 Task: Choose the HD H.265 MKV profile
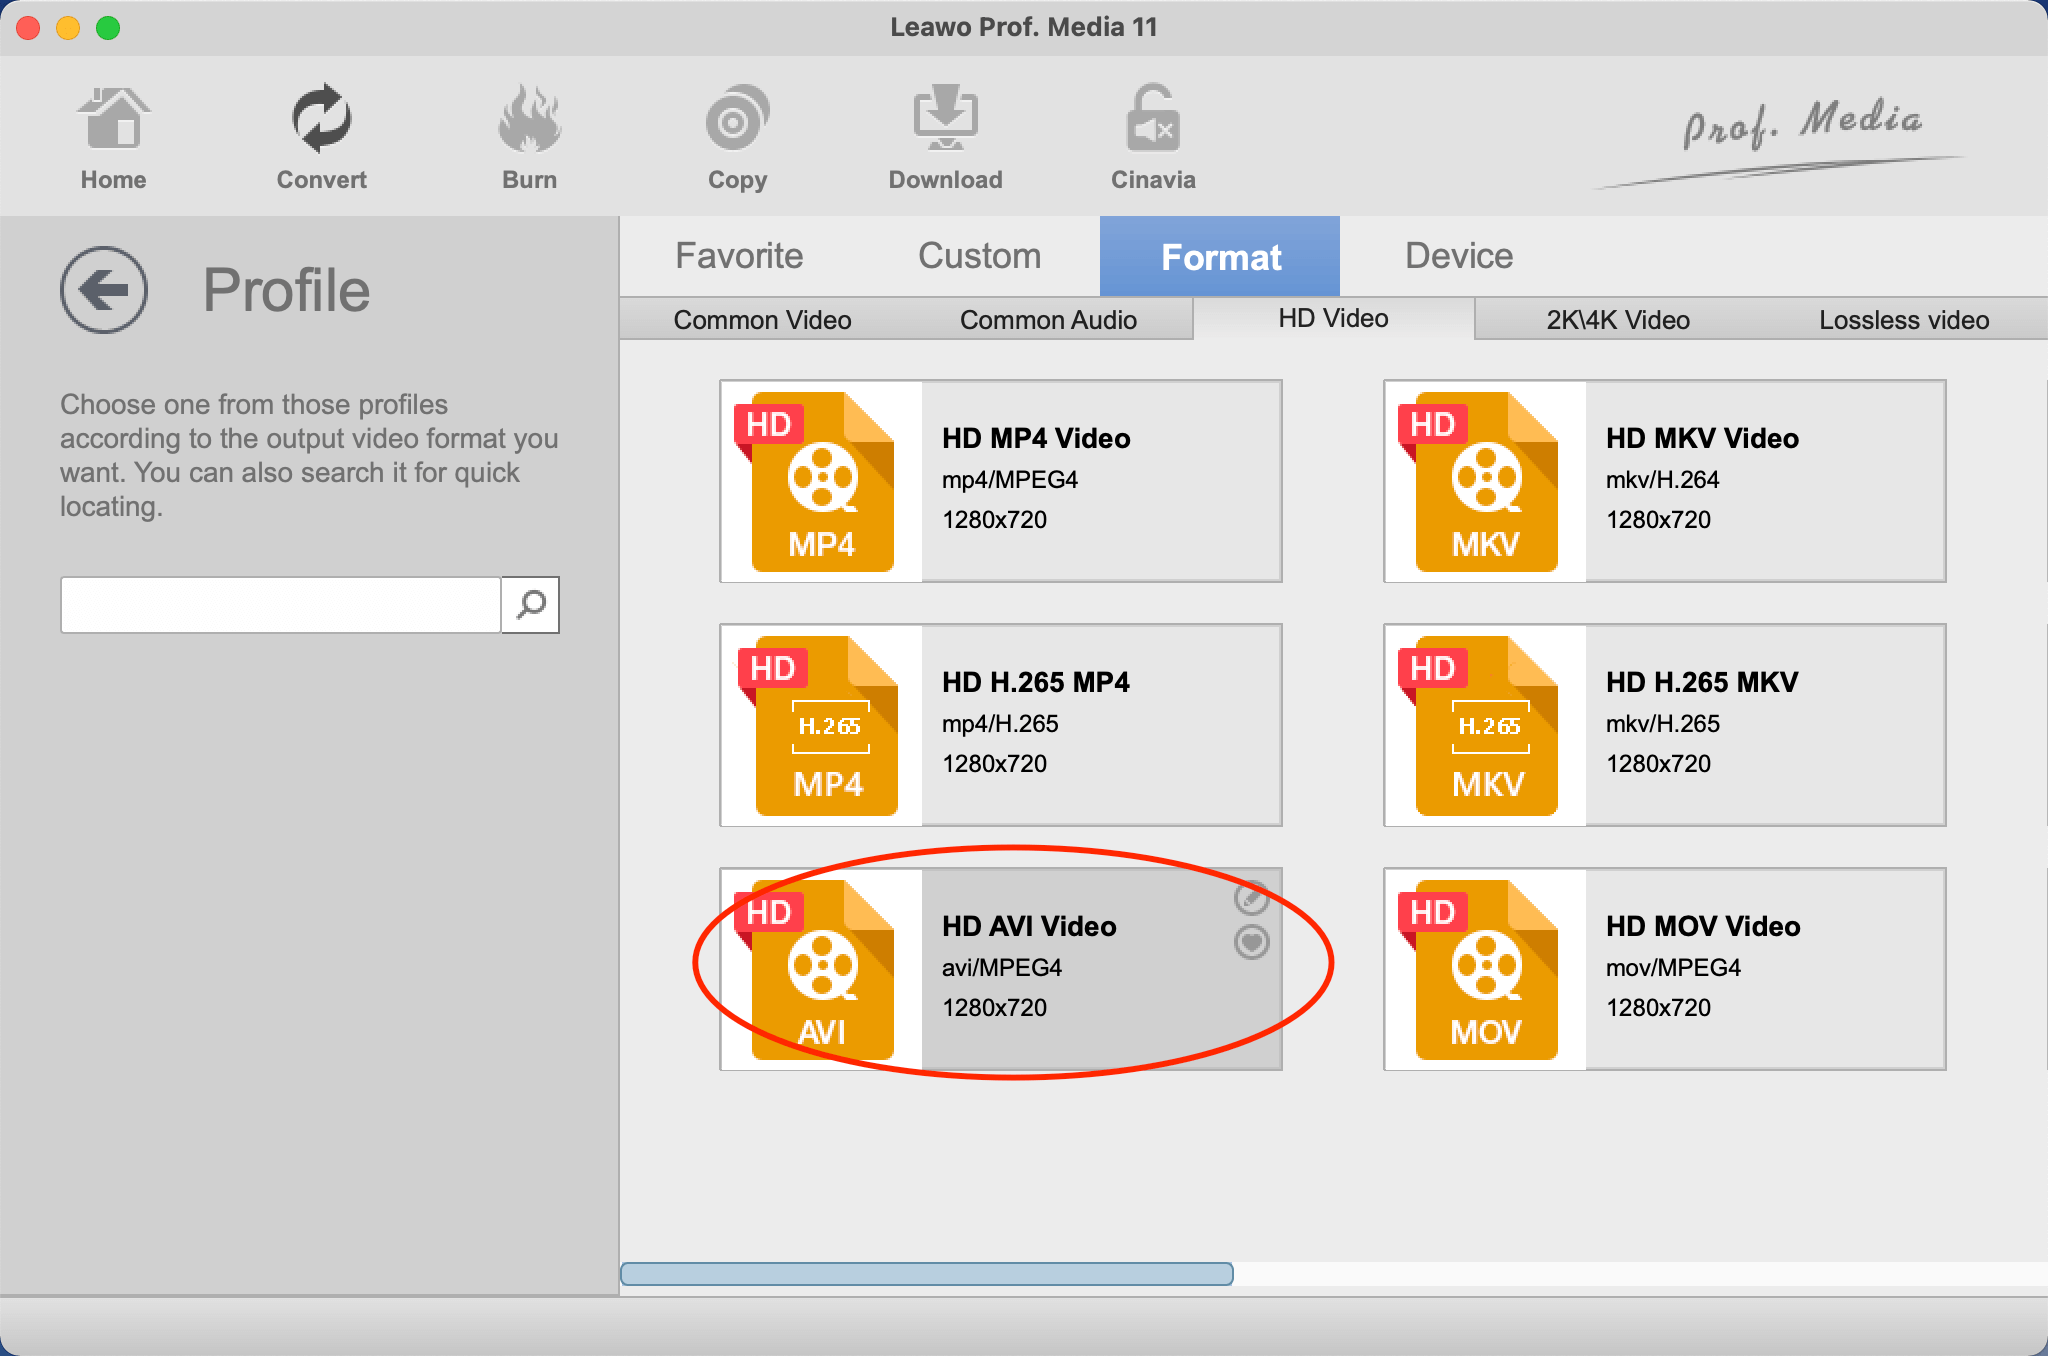1665,725
